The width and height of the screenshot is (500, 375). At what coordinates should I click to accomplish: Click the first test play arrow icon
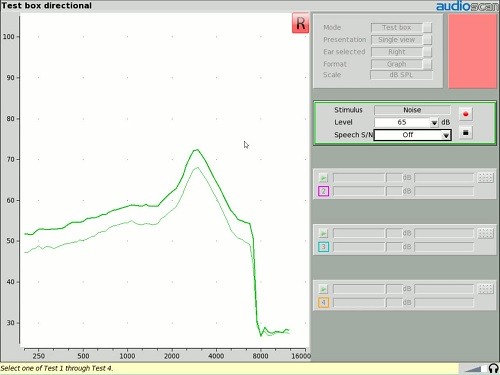323,178
